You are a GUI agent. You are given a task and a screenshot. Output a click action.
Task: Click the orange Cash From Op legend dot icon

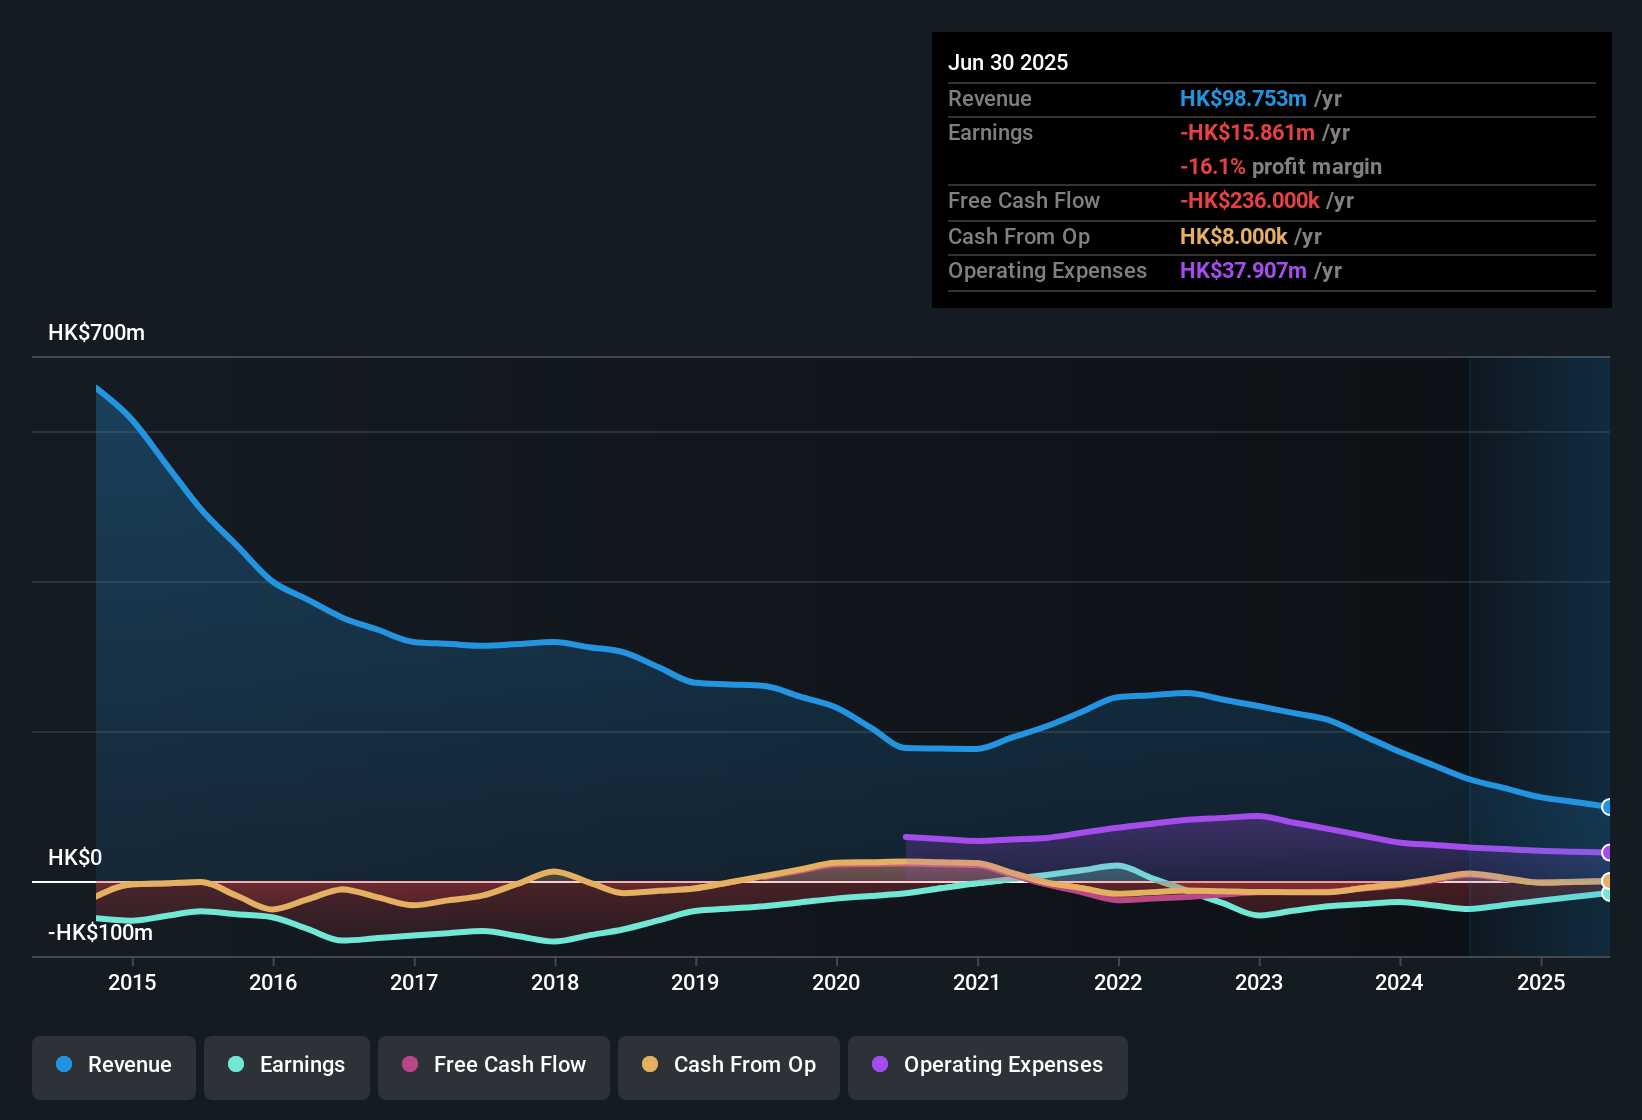pos(649,1065)
